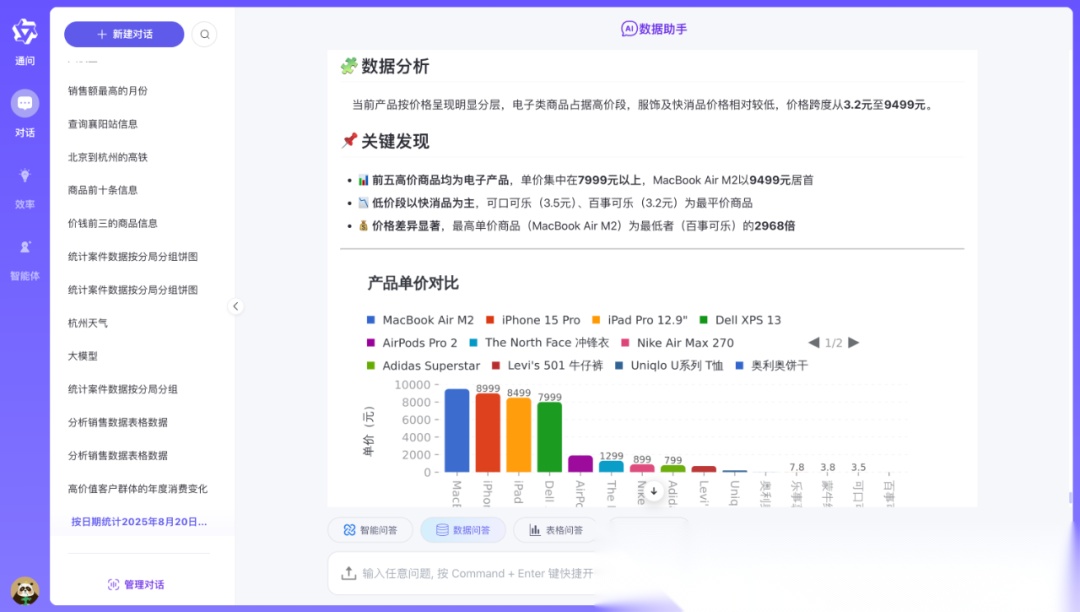Open the 对话 chat sidebar icon

25,103
